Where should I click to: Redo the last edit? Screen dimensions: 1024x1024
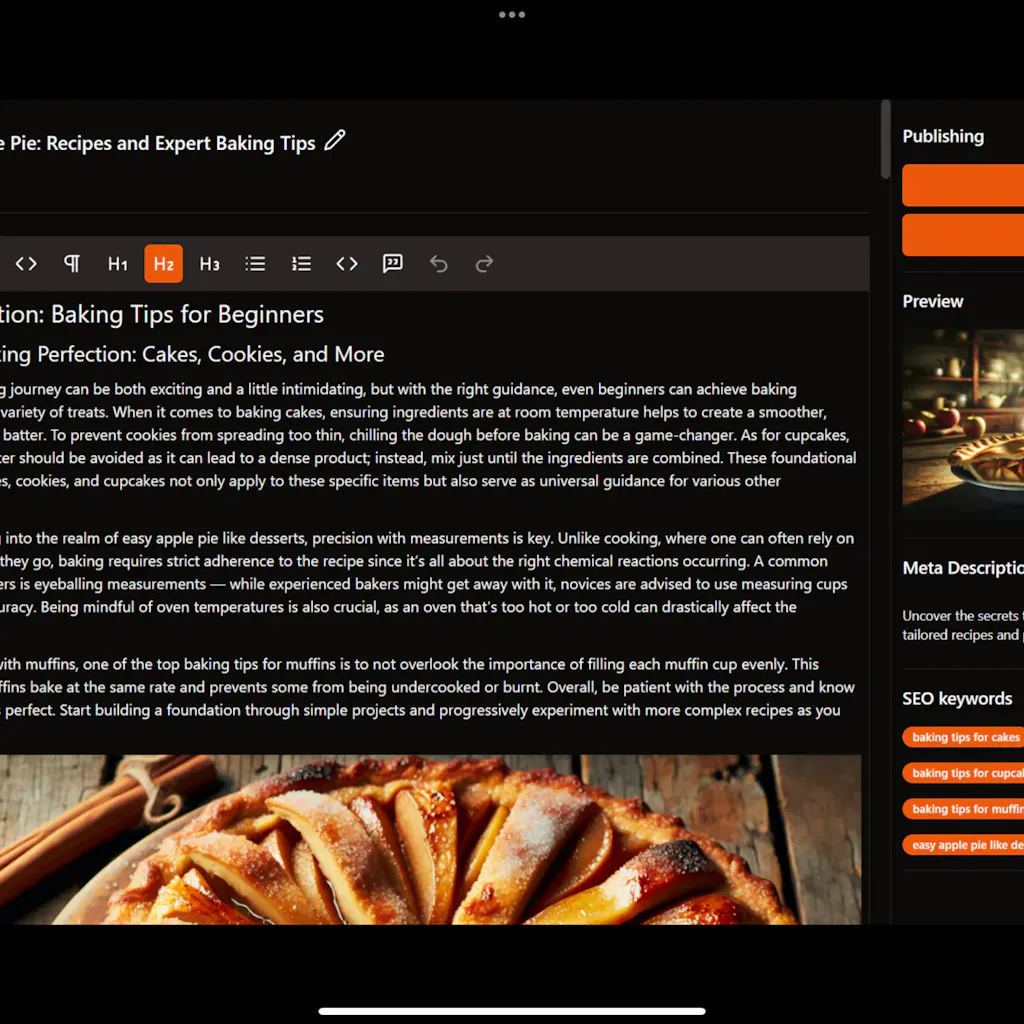coord(484,263)
